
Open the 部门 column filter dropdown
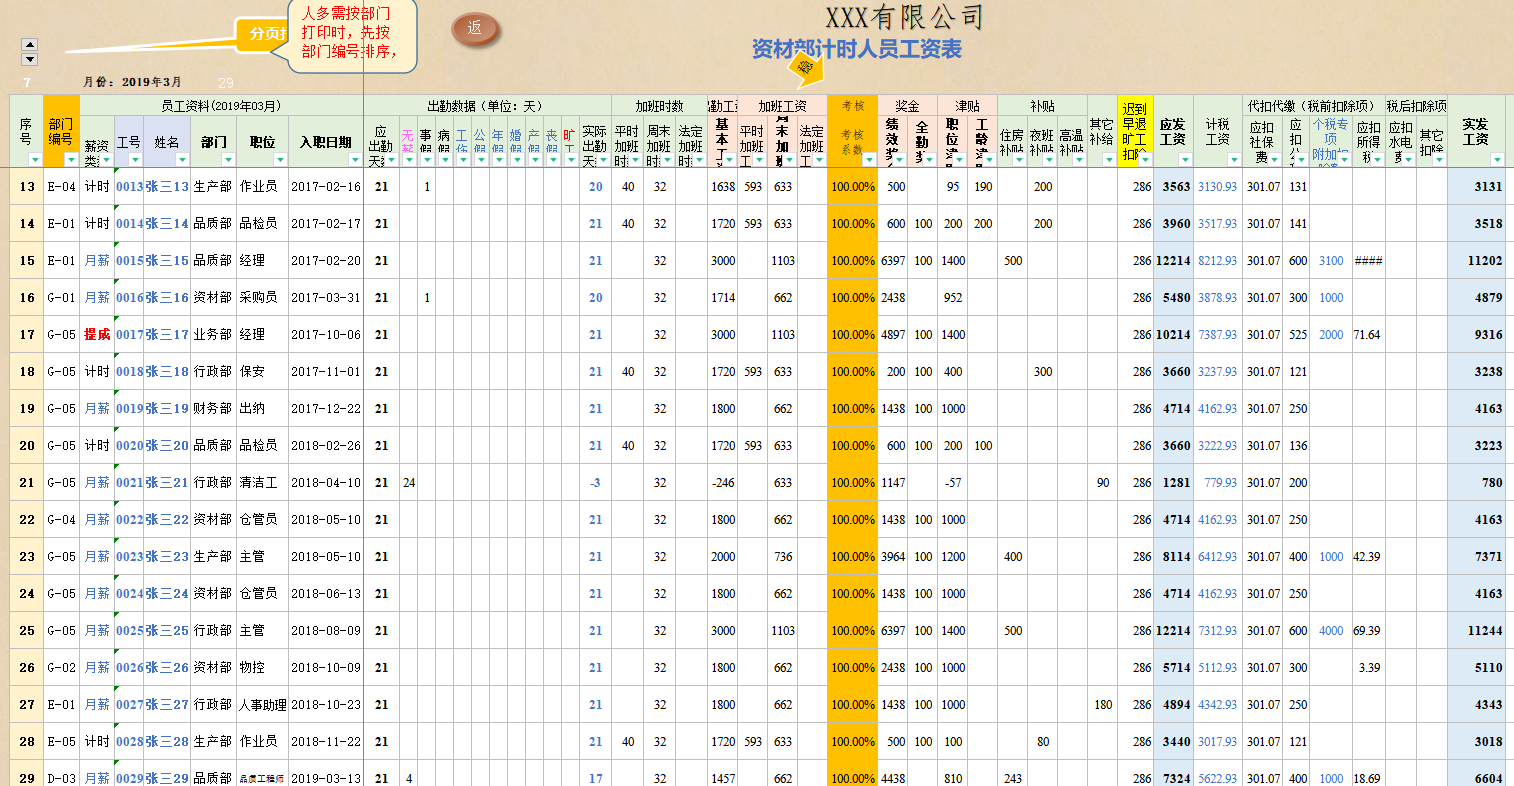227,161
